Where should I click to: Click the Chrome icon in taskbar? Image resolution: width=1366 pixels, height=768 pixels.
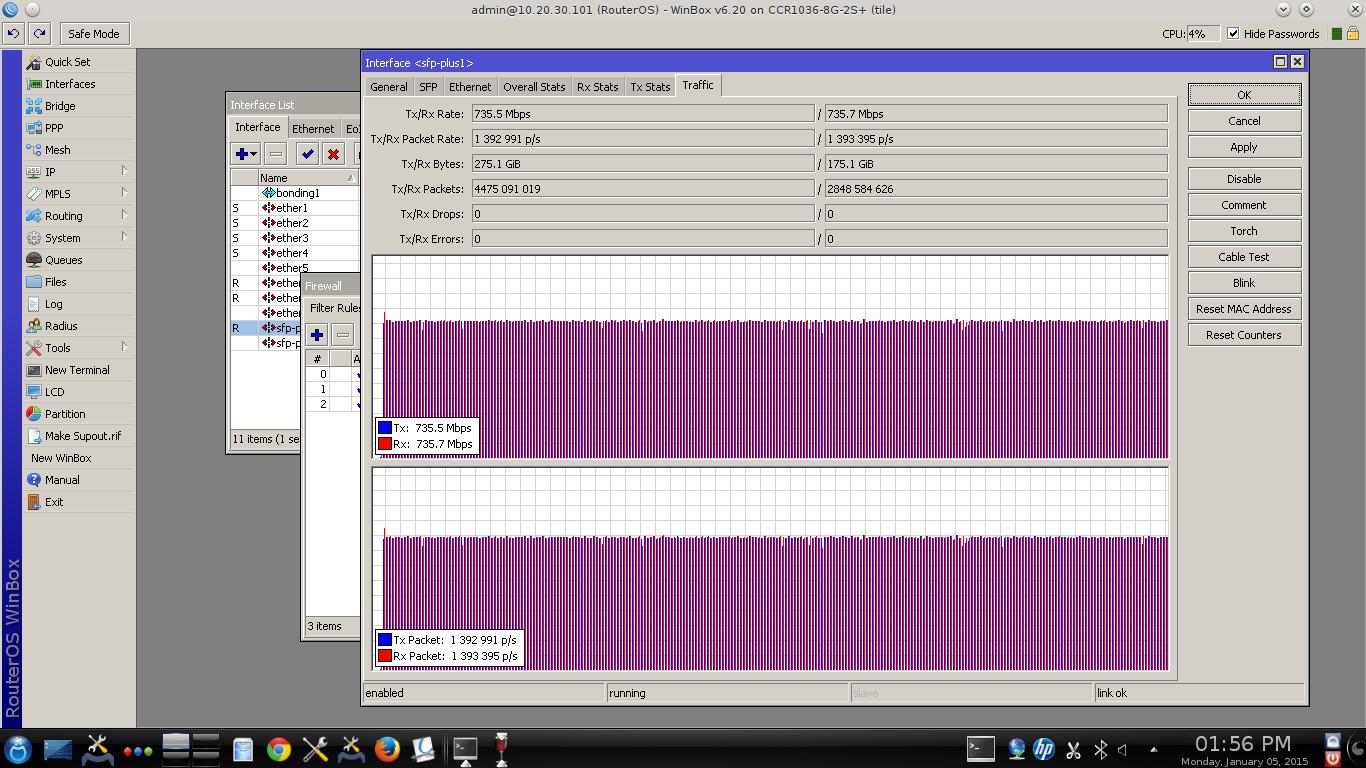[x=278, y=748]
